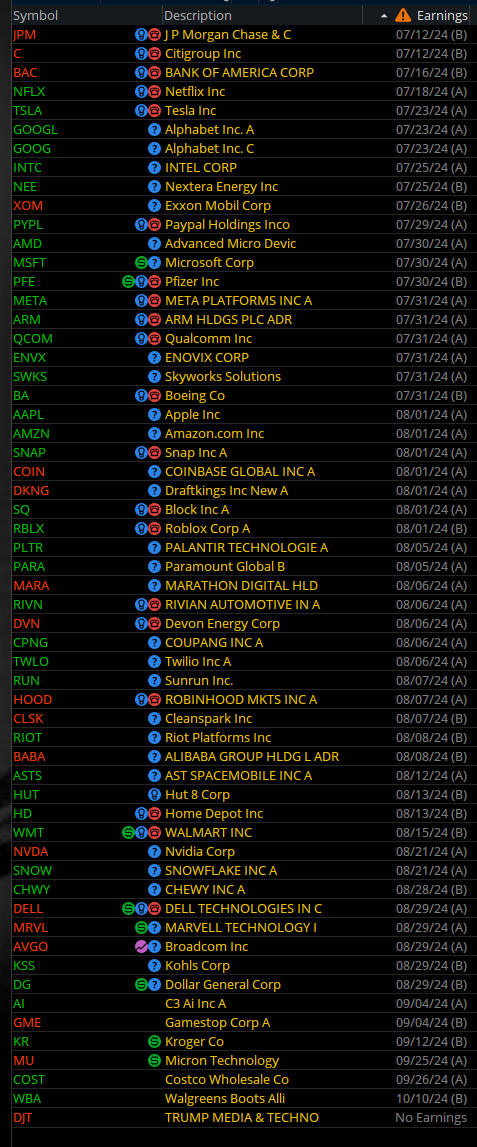Click the No Earnings cell for DJT
The image size is (477, 1147).
click(431, 1118)
